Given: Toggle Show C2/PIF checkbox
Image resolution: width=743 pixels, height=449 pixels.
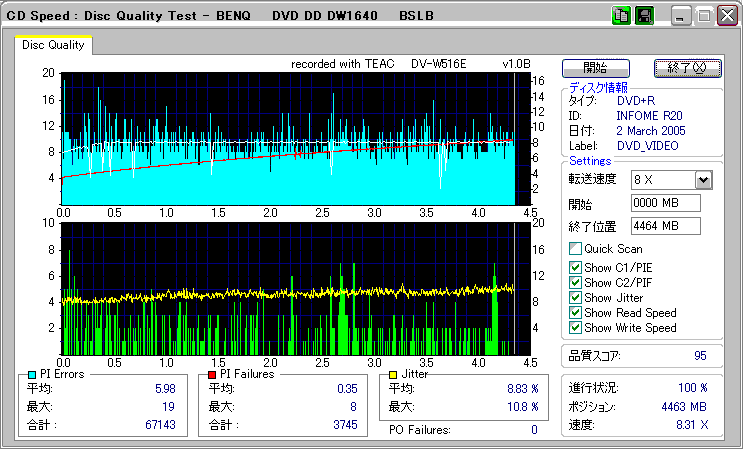Looking at the screenshot, I should pos(575,282).
